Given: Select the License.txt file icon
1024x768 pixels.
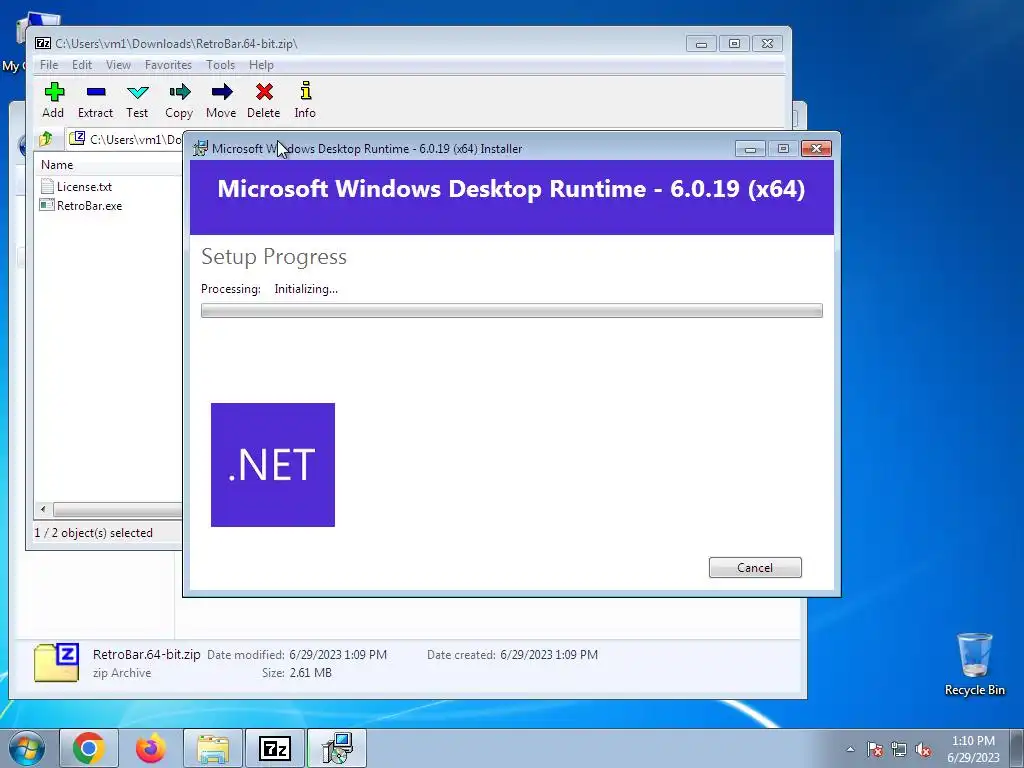Looking at the screenshot, I should 47,186.
